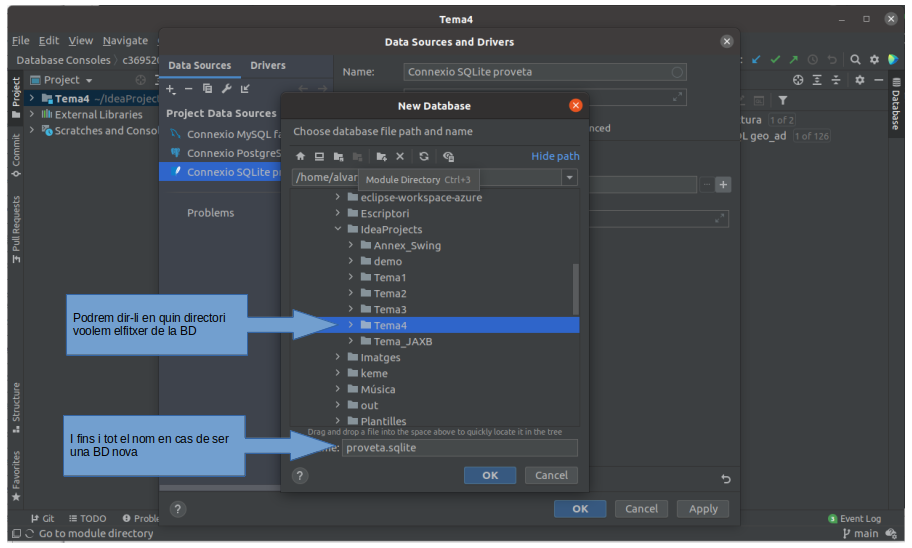Duplicate the data source with copy icon
Screen dimensions: 912x548
pos(207,88)
